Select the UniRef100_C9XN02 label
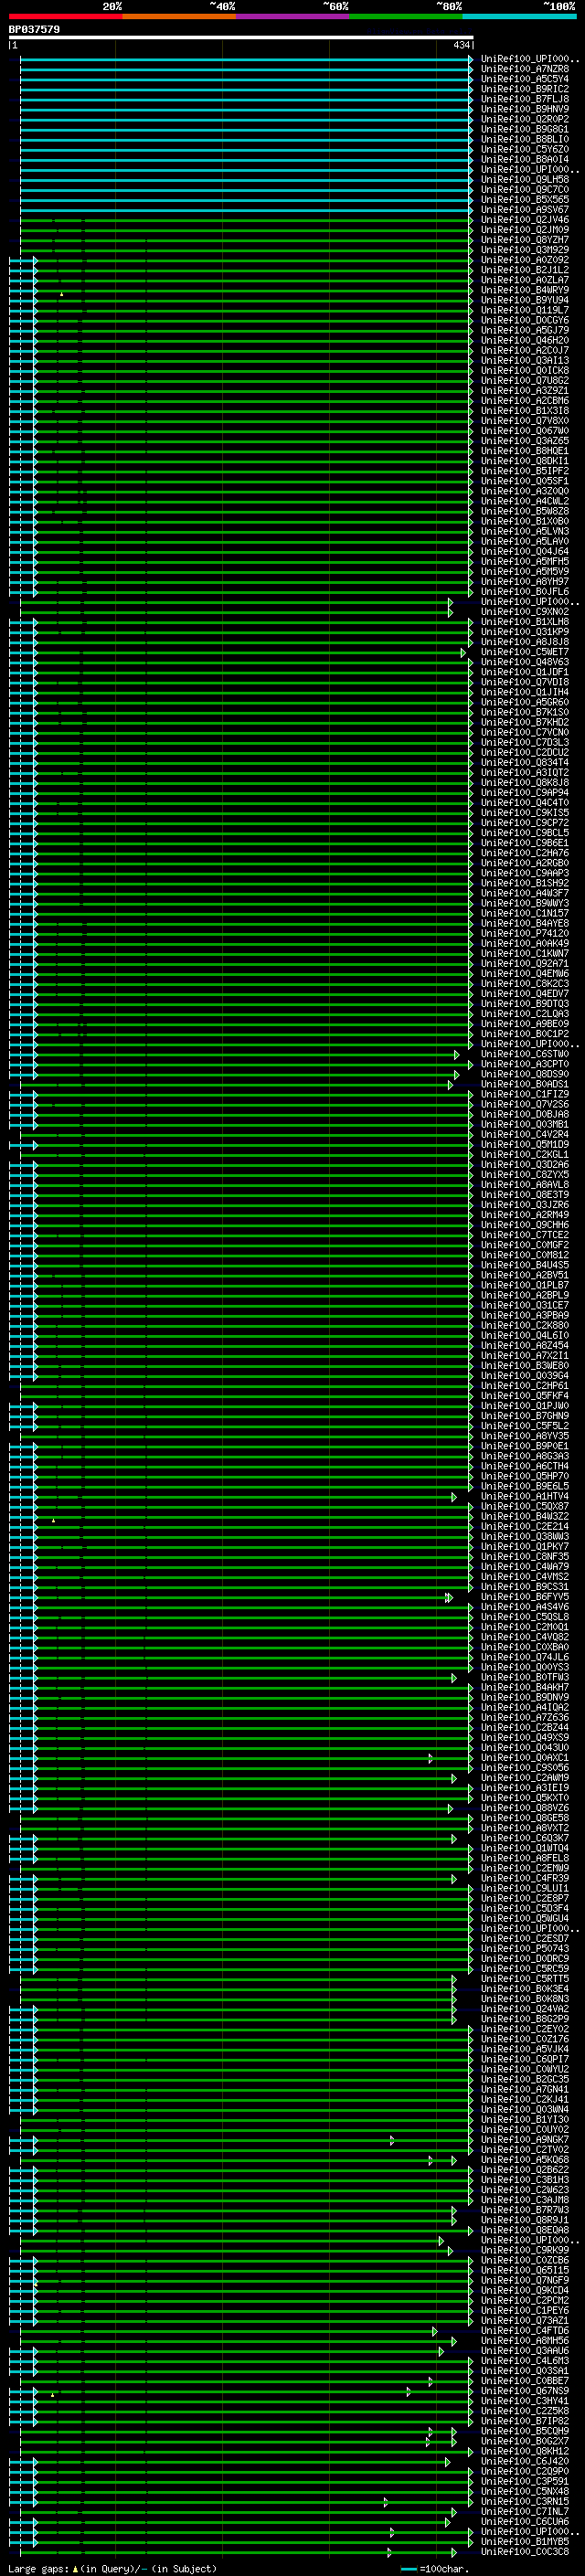The width and height of the screenshot is (585, 2576). (525, 612)
